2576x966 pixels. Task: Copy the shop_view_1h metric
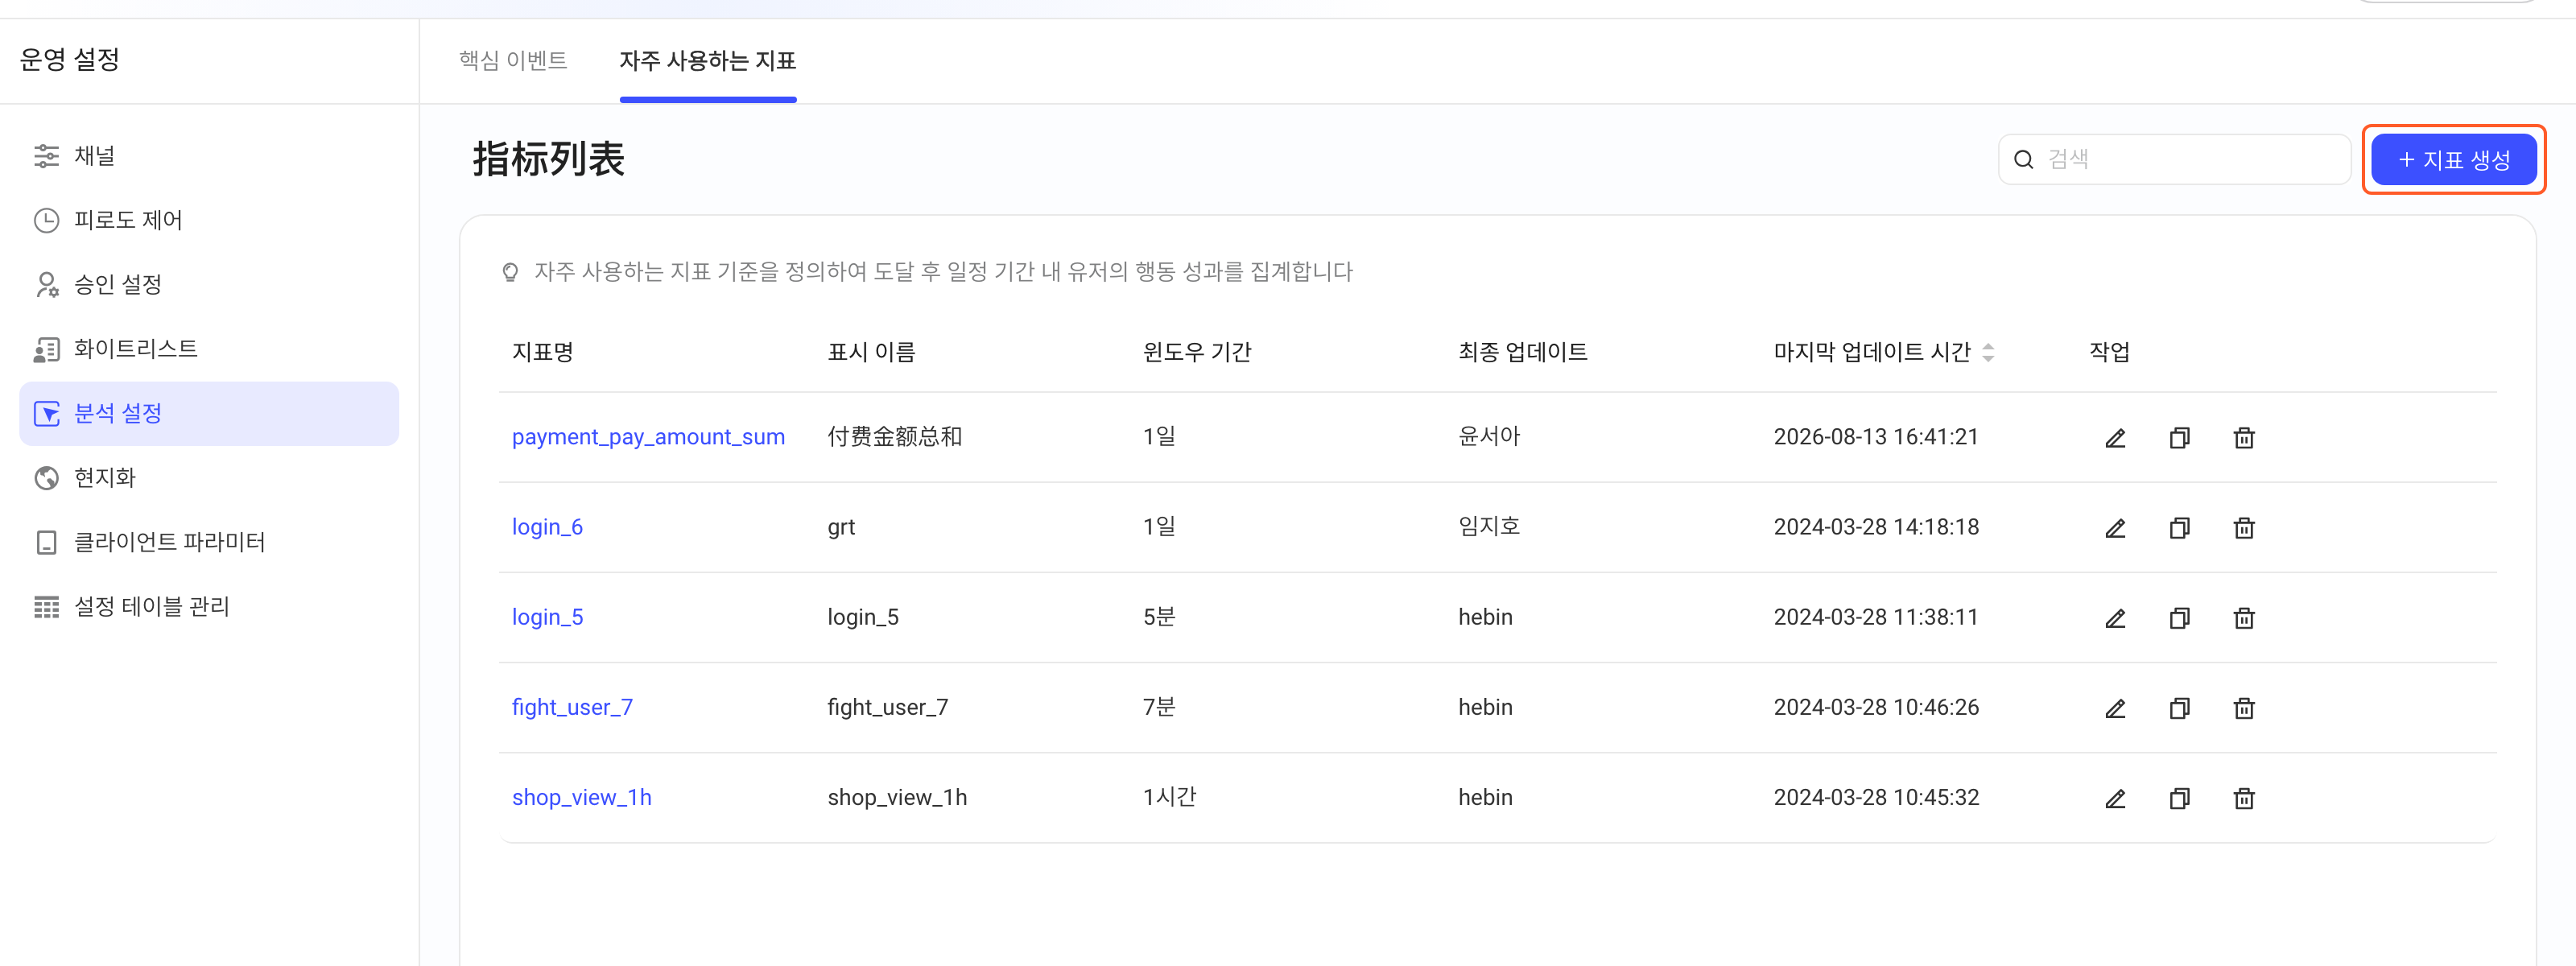pos(2179,798)
